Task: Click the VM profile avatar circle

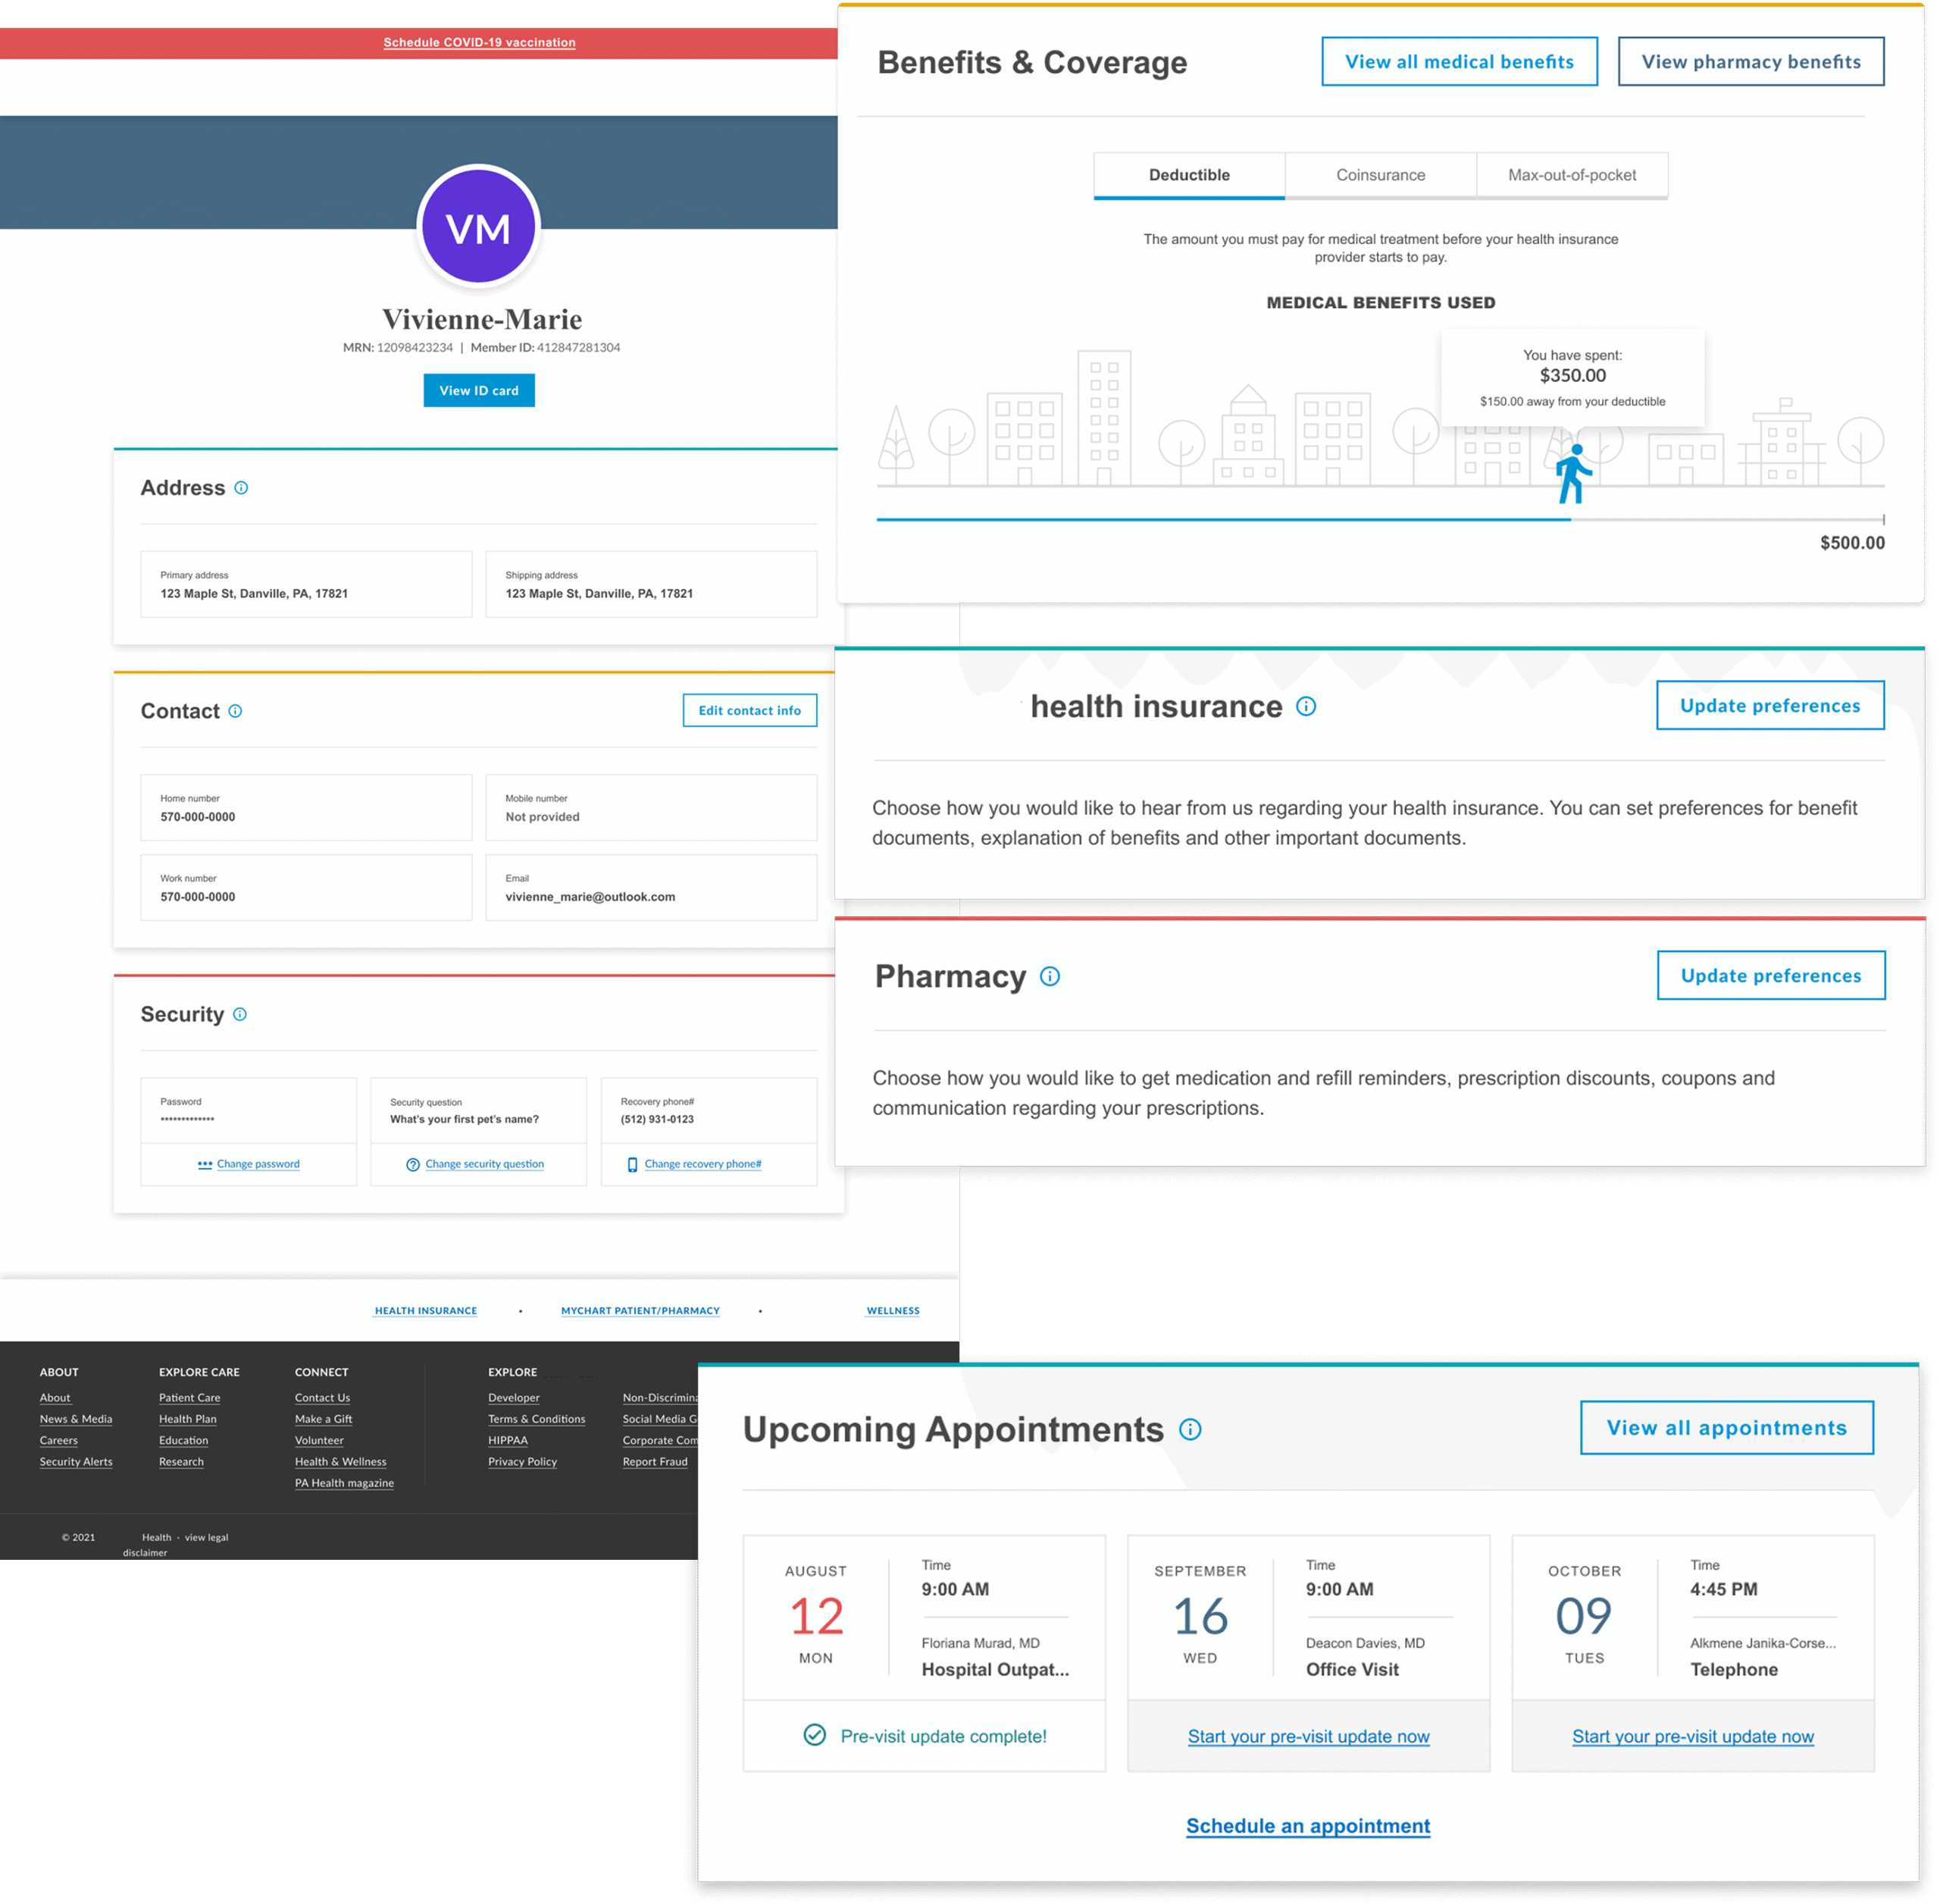Action: (479, 228)
